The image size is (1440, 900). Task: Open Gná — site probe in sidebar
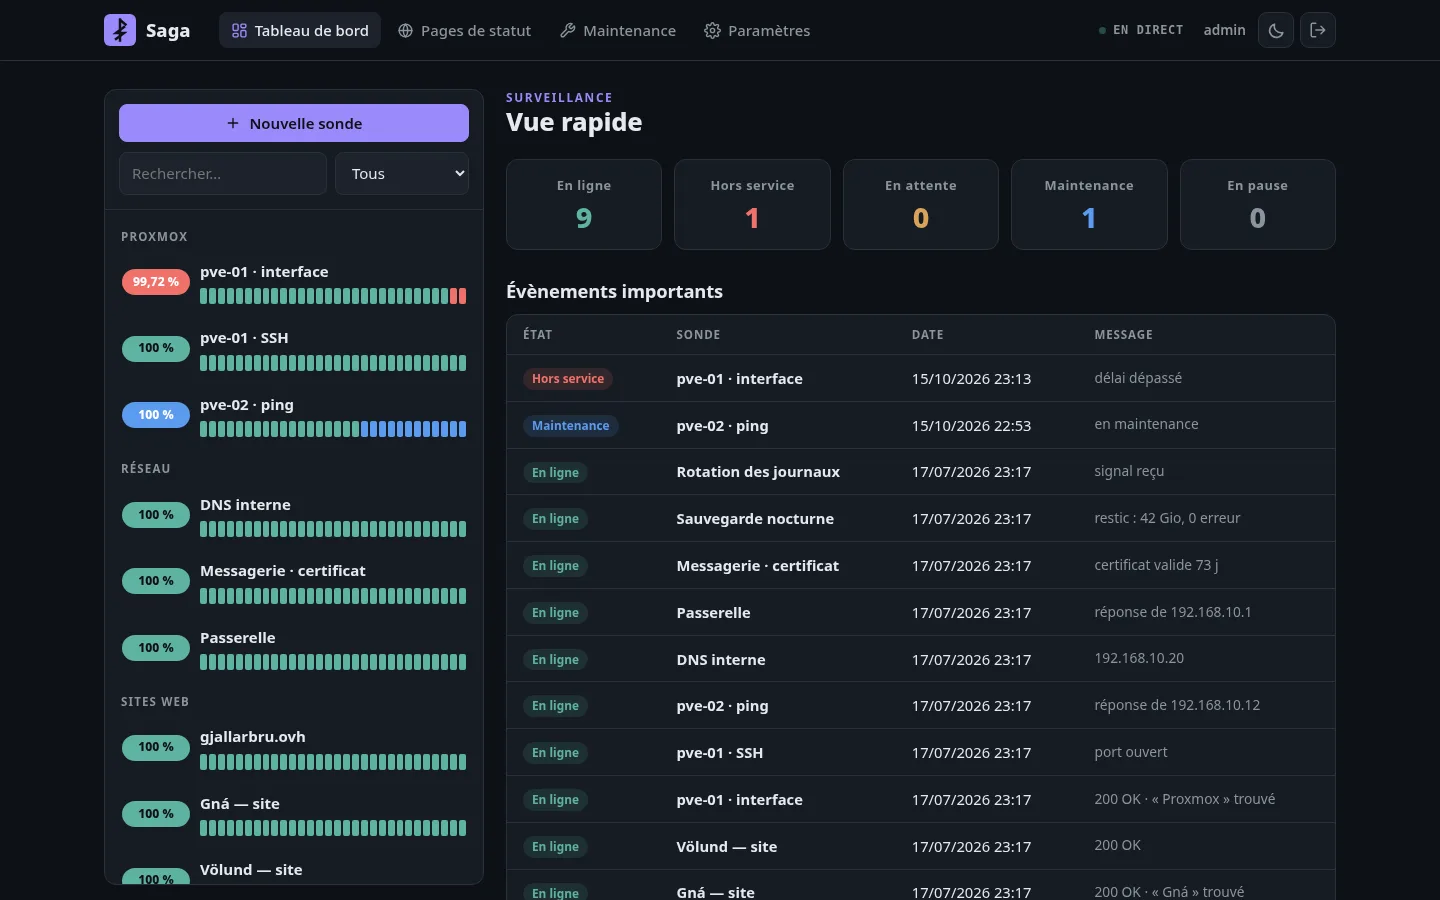pos(294,816)
